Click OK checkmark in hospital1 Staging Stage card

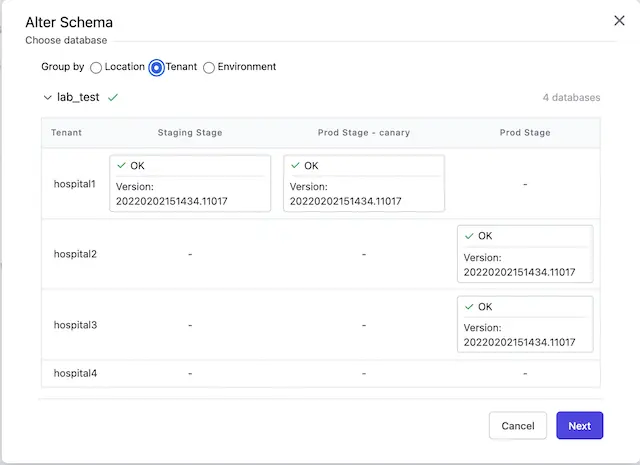pyautogui.click(x=122, y=166)
